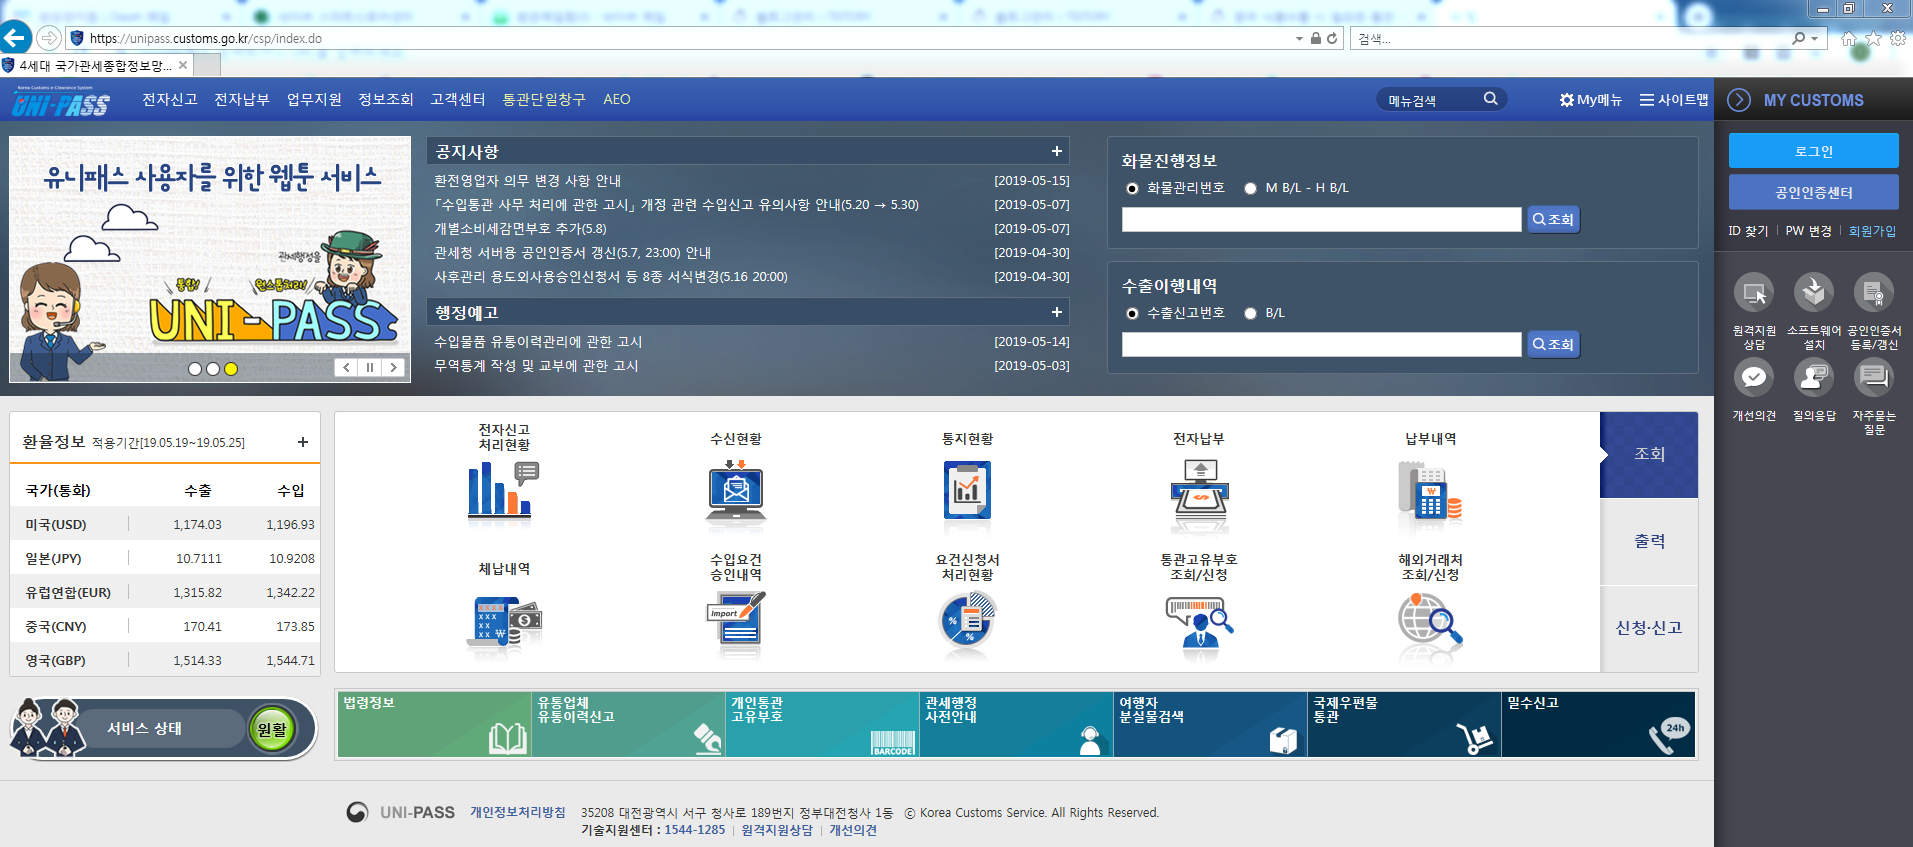Open 수신현황 mail monitor icon

pyautogui.click(x=736, y=491)
